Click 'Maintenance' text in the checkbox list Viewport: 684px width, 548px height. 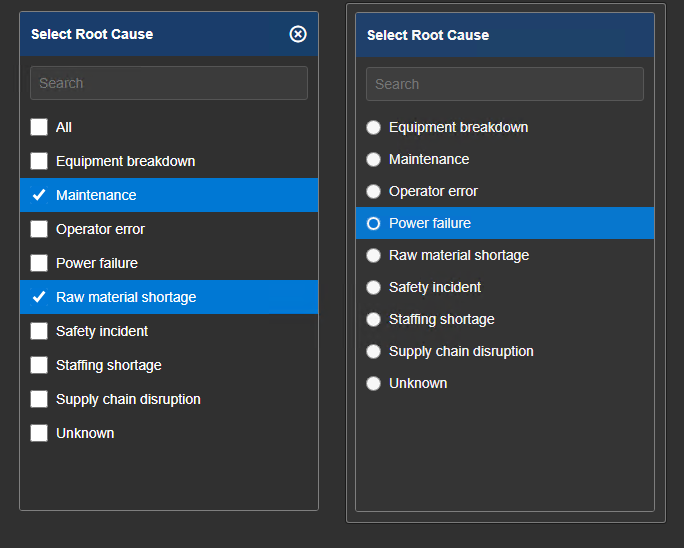click(96, 195)
